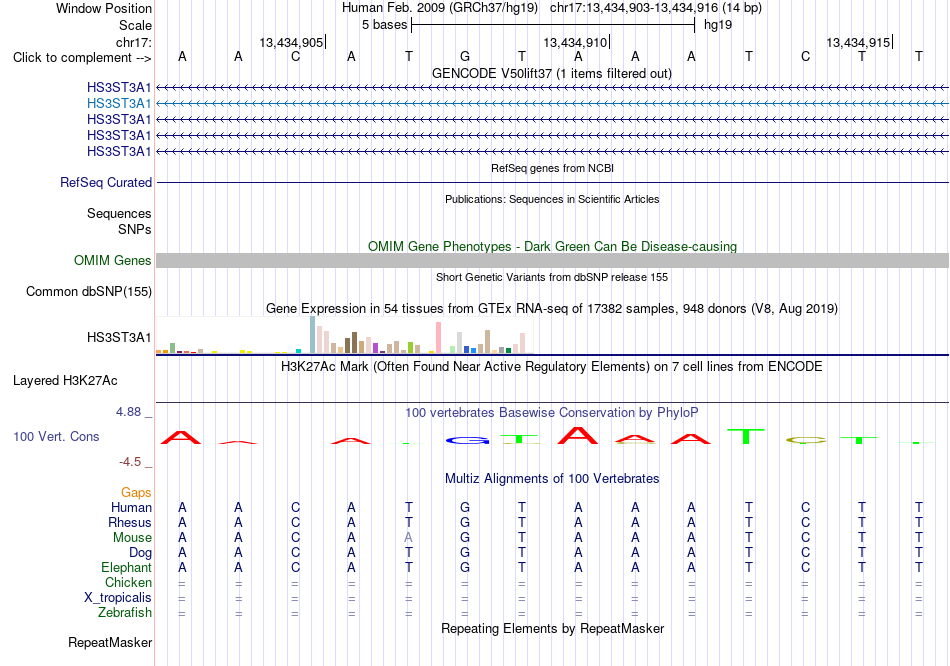Open the GENCODE V50lift37 track title
Screen dimensions: 950x666
551,73
